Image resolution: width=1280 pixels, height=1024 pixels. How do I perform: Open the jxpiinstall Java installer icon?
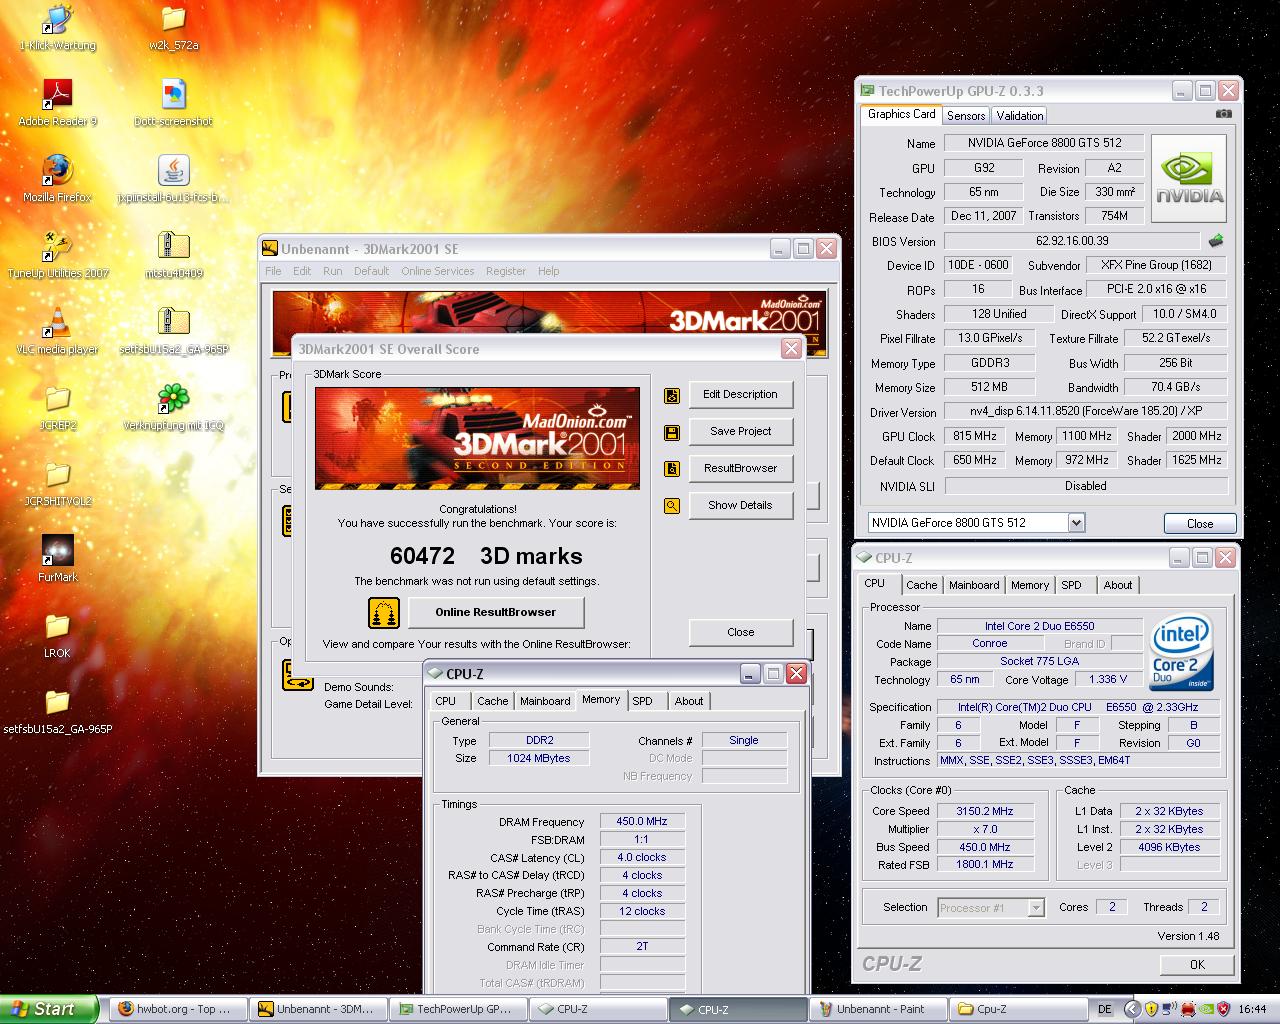tap(173, 171)
